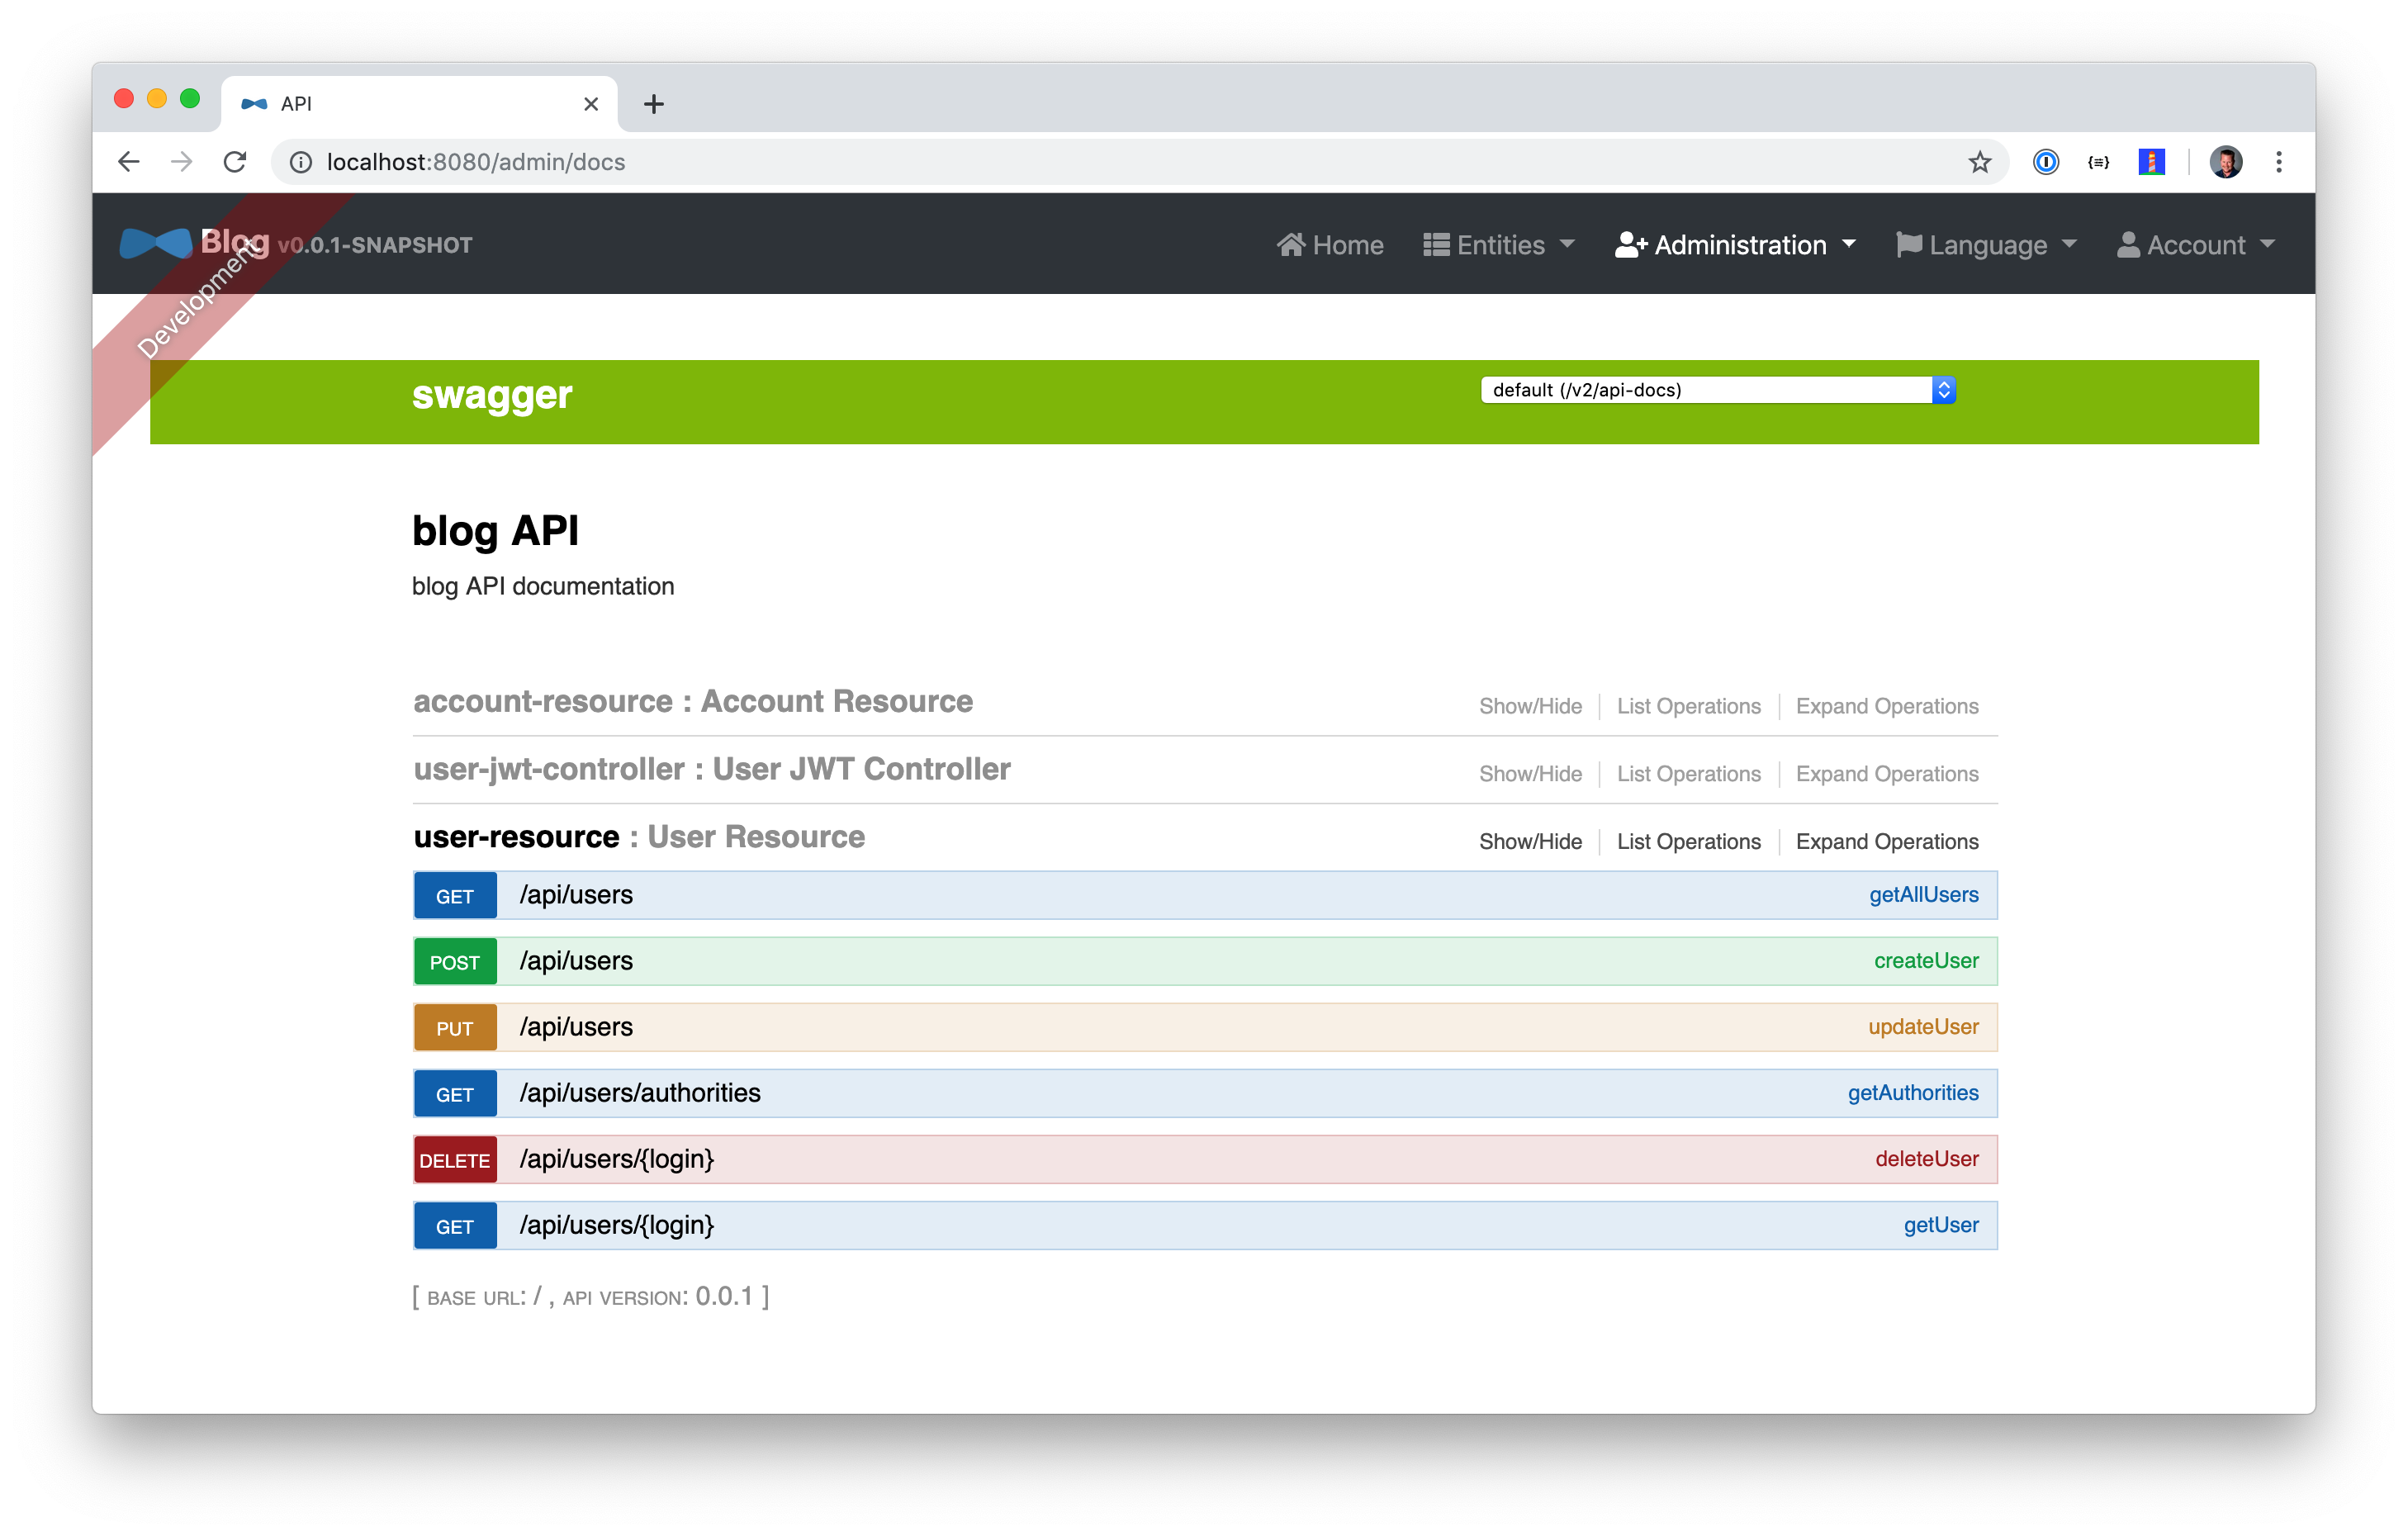This screenshot has height=1536, width=2408.
Task: Click the getAllUsers operation link
Action: [x=1923, y=895]
